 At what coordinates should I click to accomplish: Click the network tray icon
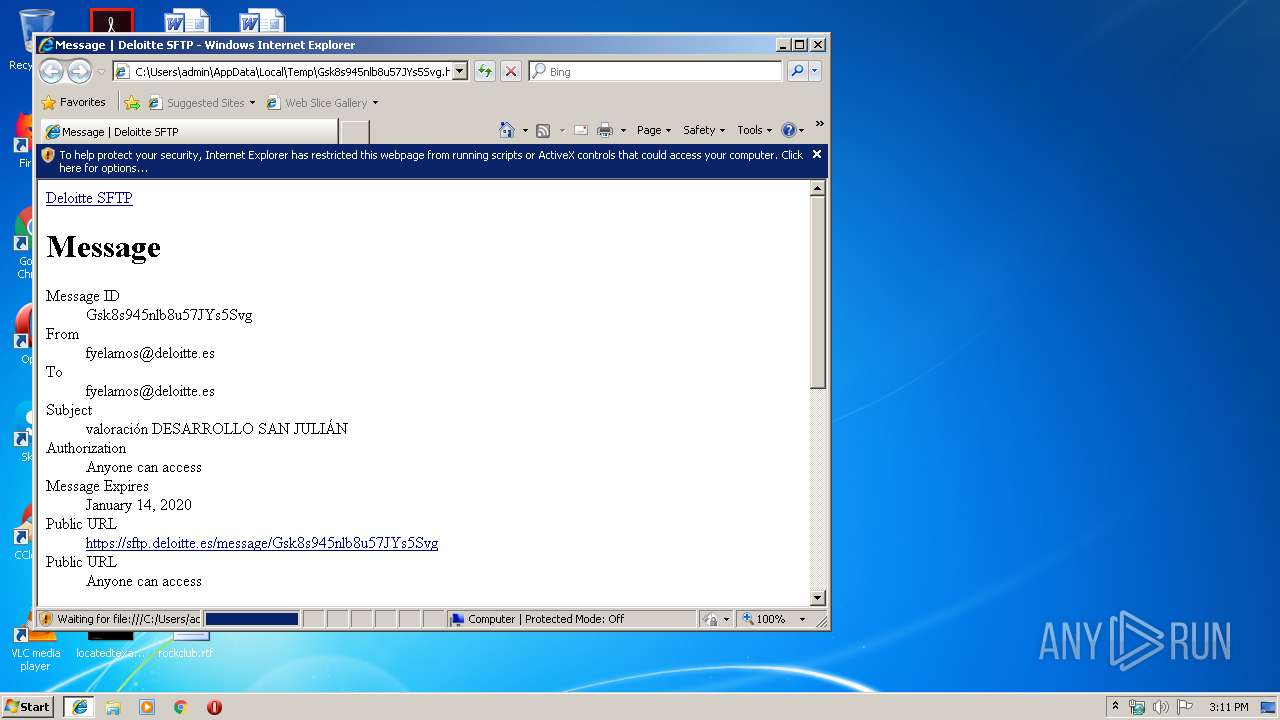click(x=1137, y=707)
